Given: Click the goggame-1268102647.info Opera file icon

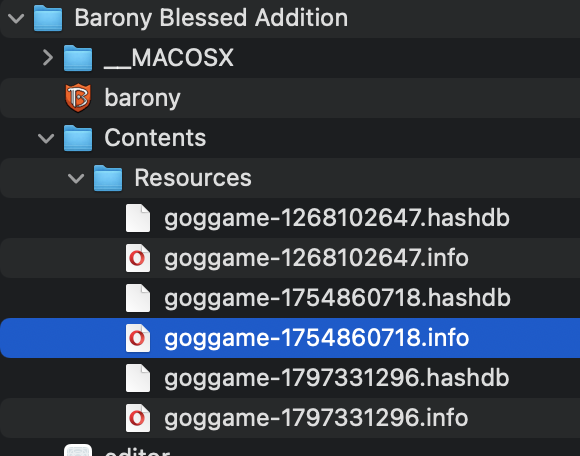Looking at the screenshot, I should pos(138,258).
